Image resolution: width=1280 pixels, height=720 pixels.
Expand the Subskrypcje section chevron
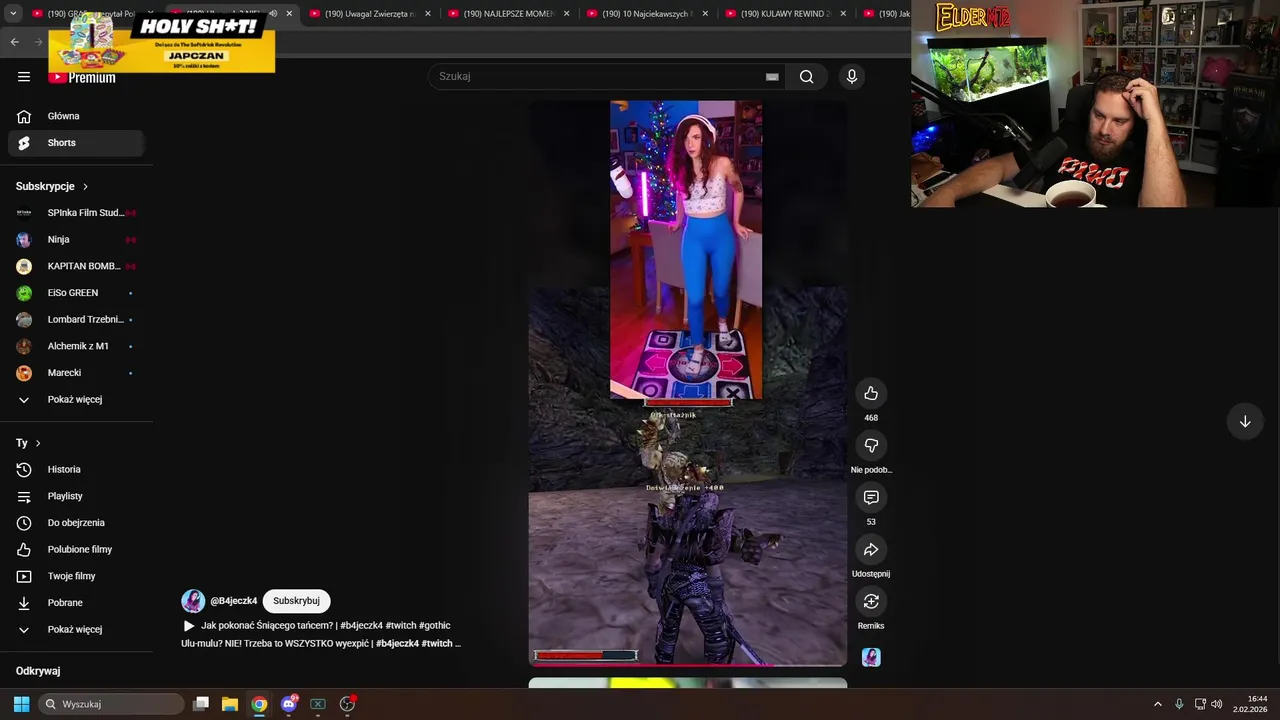click(85, 187)
